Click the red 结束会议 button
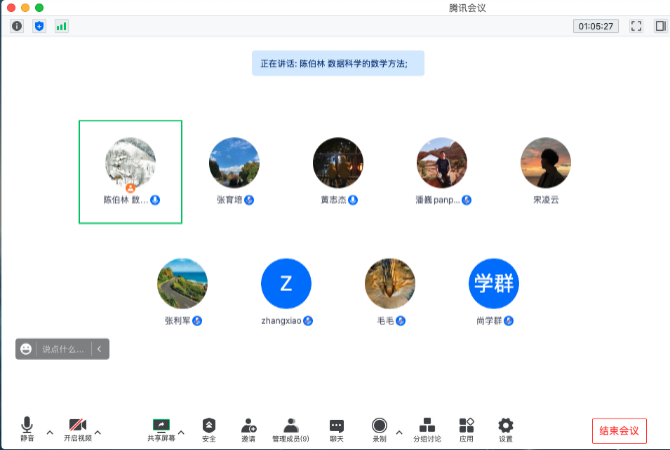The width and height of the screenshot is (670, 450). click(x=618, y=430)
